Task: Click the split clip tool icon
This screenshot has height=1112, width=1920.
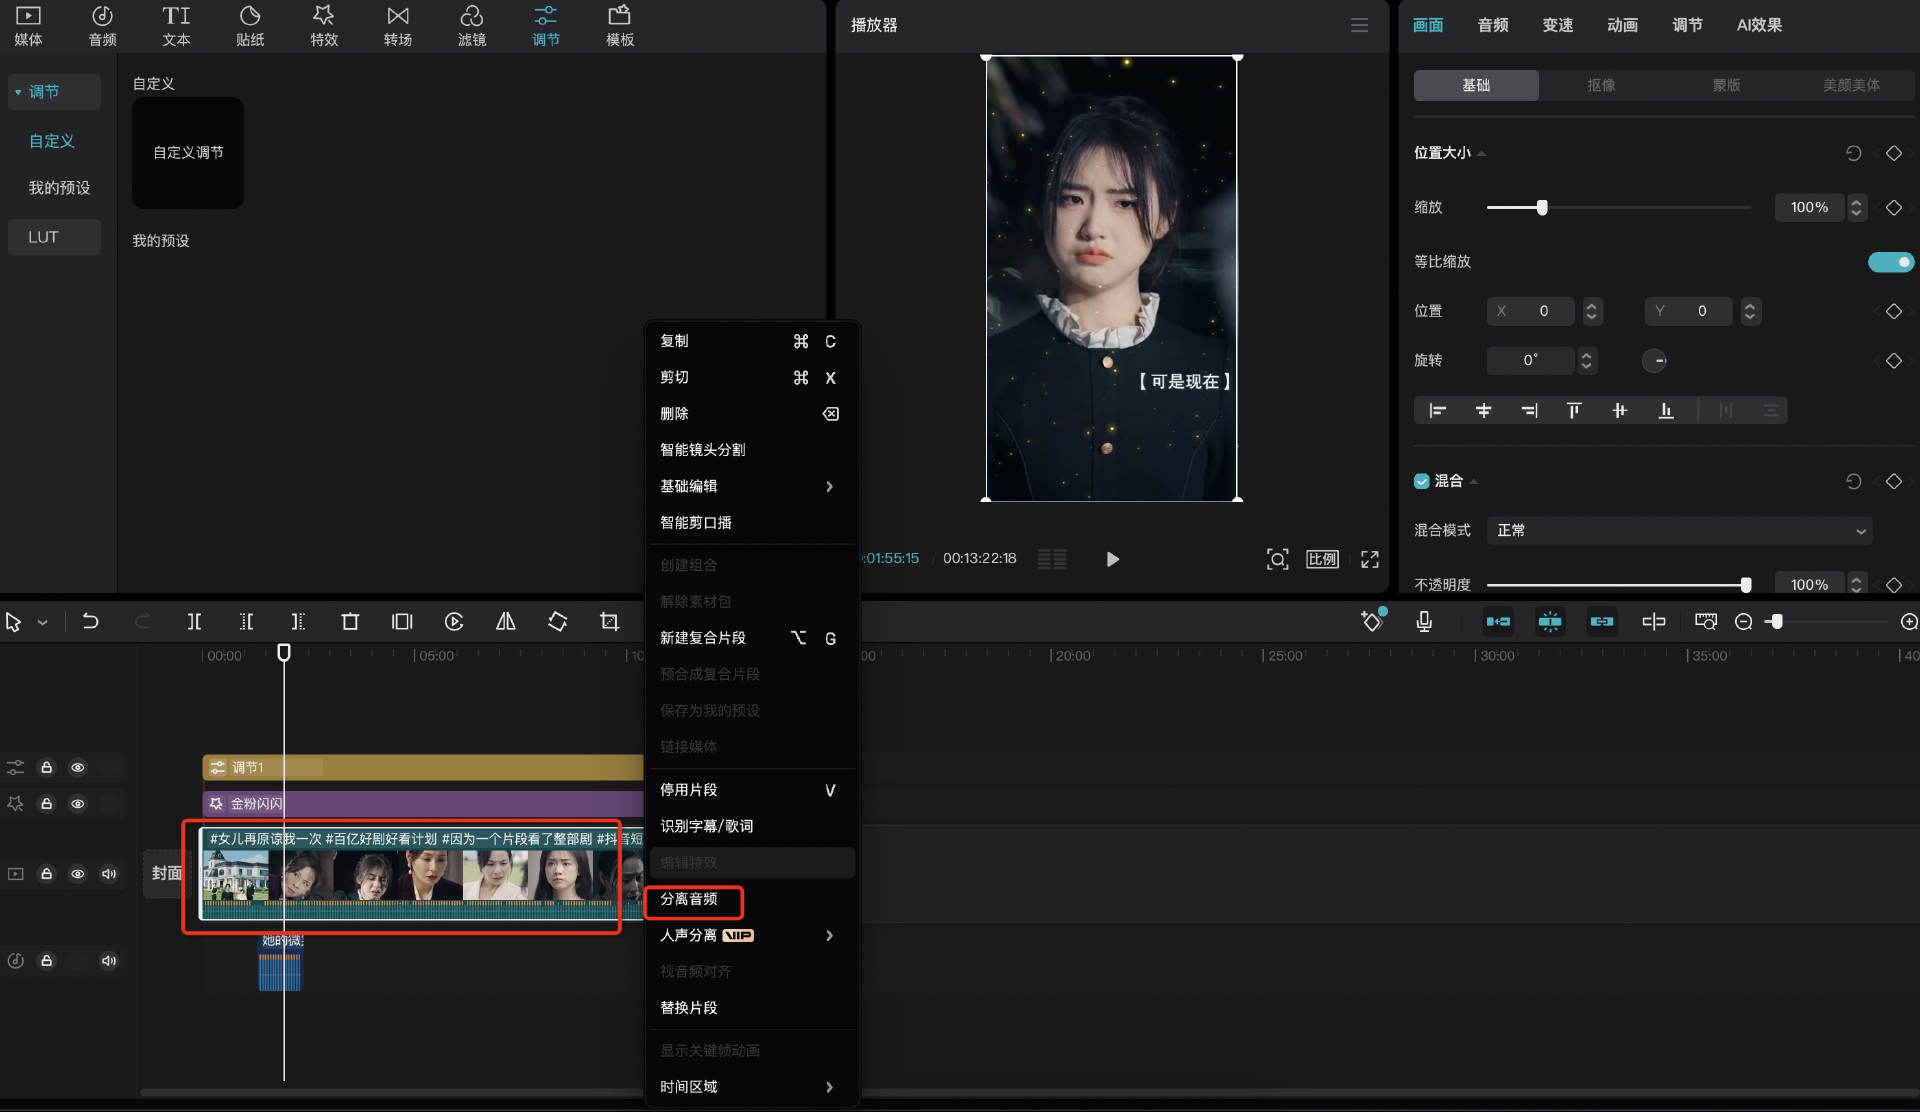Action: 194,621
